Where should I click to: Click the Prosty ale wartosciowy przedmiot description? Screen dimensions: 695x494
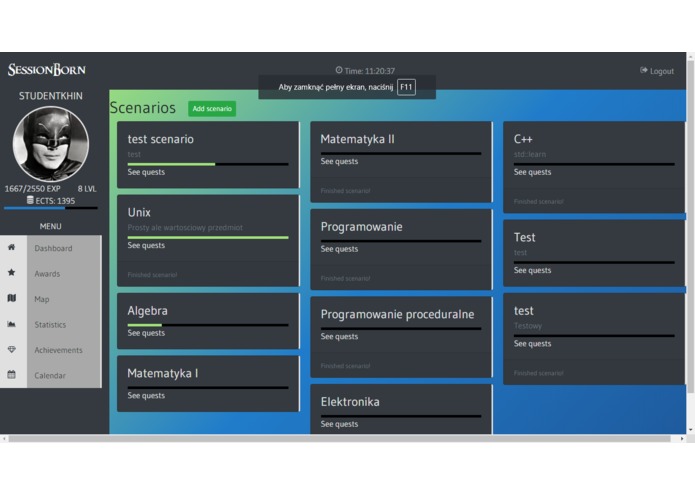pos(185,227)
